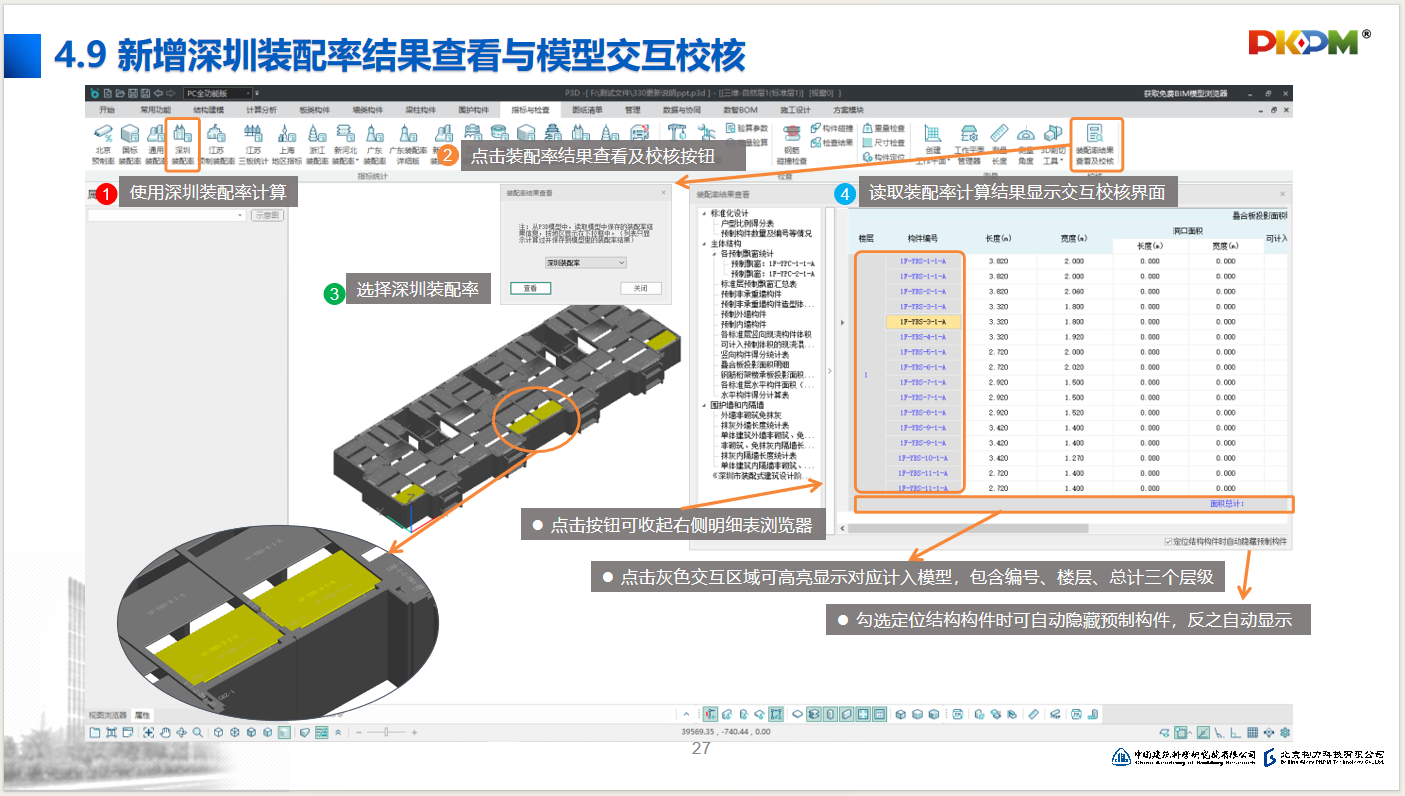Switch to the 视图浏览器 panel tab
This screenshot has width=1405, height=796.
(108, 715)
